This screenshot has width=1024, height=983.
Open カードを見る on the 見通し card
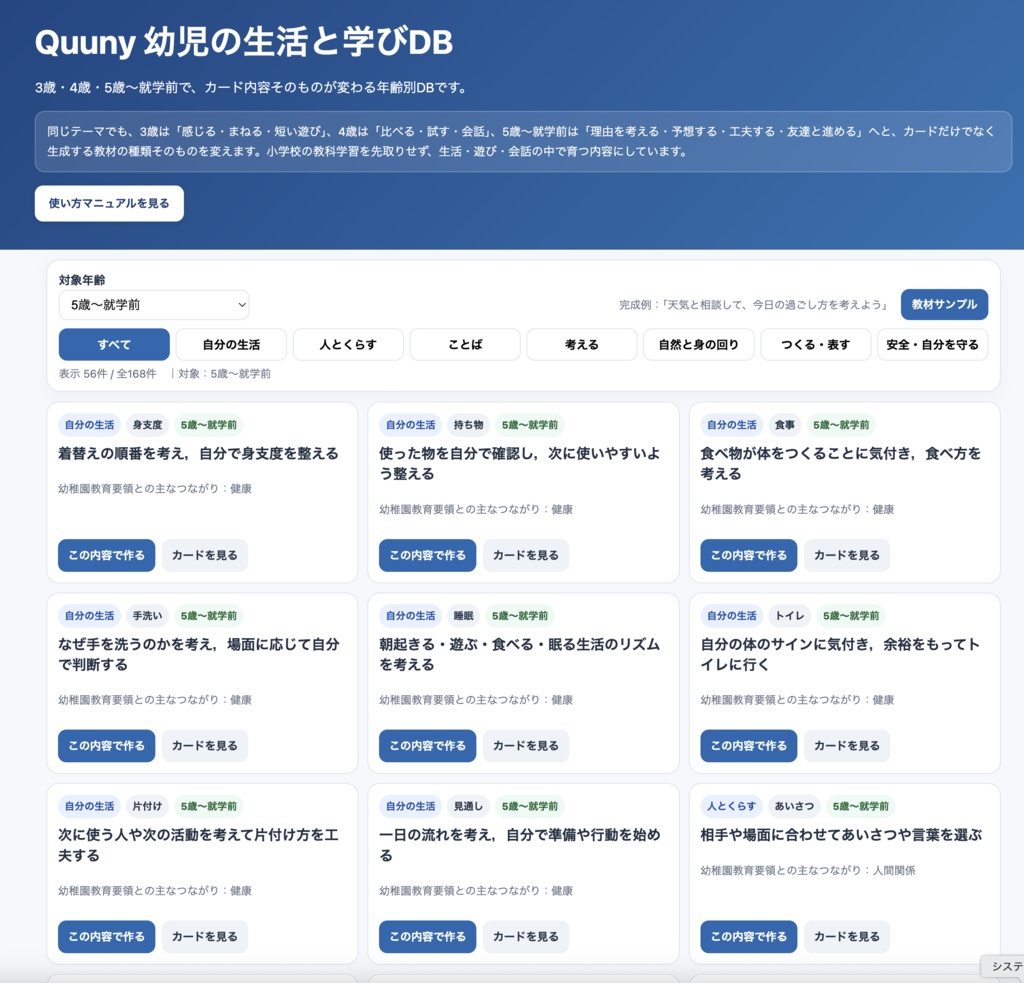tap(526, 937)
